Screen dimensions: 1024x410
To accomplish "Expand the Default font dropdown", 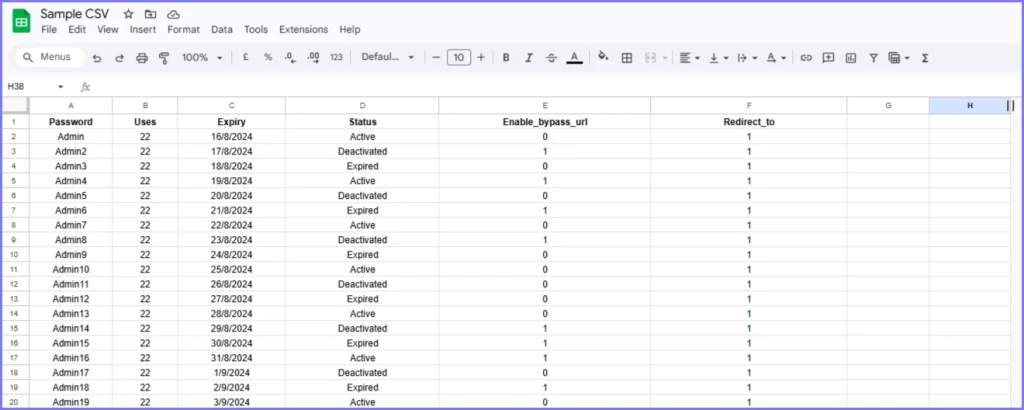I will pos(388,58).
